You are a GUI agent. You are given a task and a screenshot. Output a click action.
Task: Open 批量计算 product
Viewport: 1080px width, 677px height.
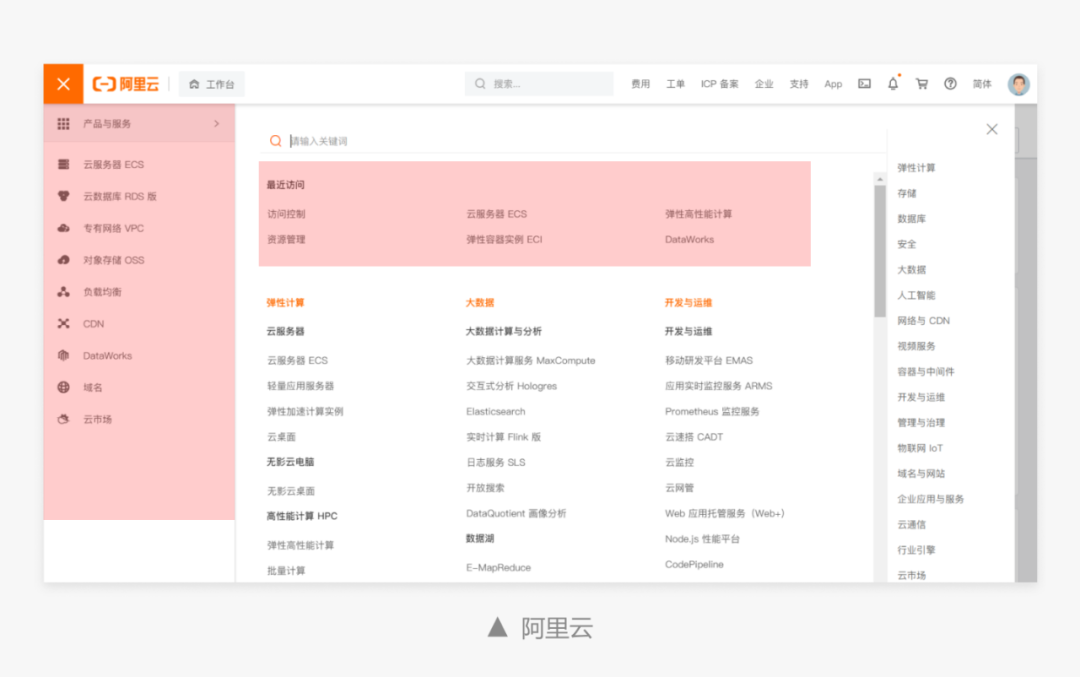click(286, 570)
